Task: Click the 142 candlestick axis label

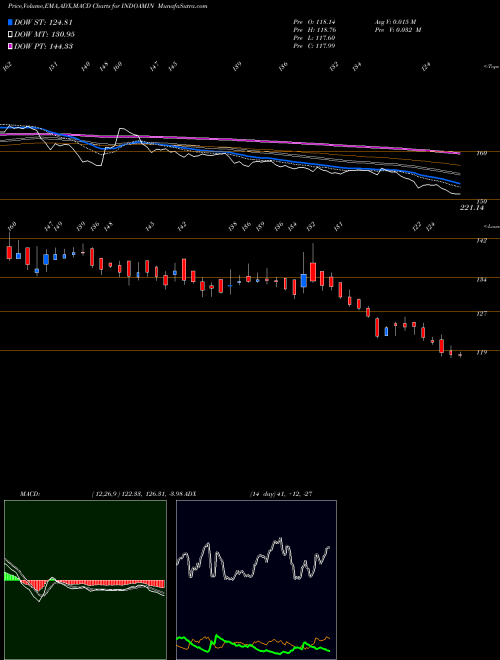Action: click(482, 241)
